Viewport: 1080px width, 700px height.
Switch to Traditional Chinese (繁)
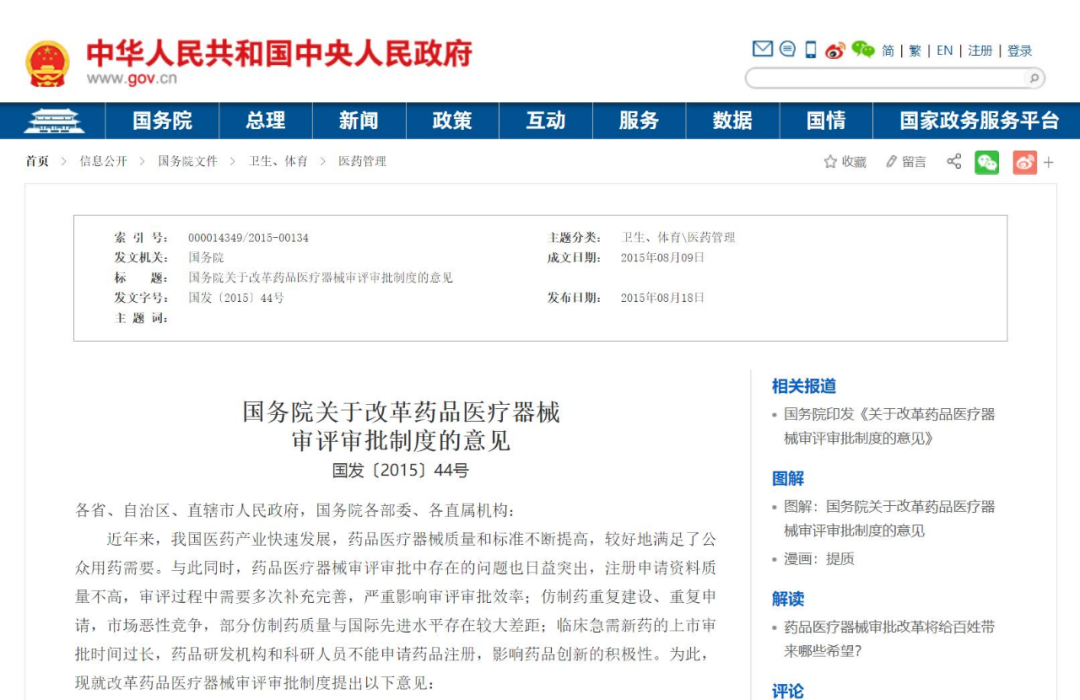tap(915, 51)
